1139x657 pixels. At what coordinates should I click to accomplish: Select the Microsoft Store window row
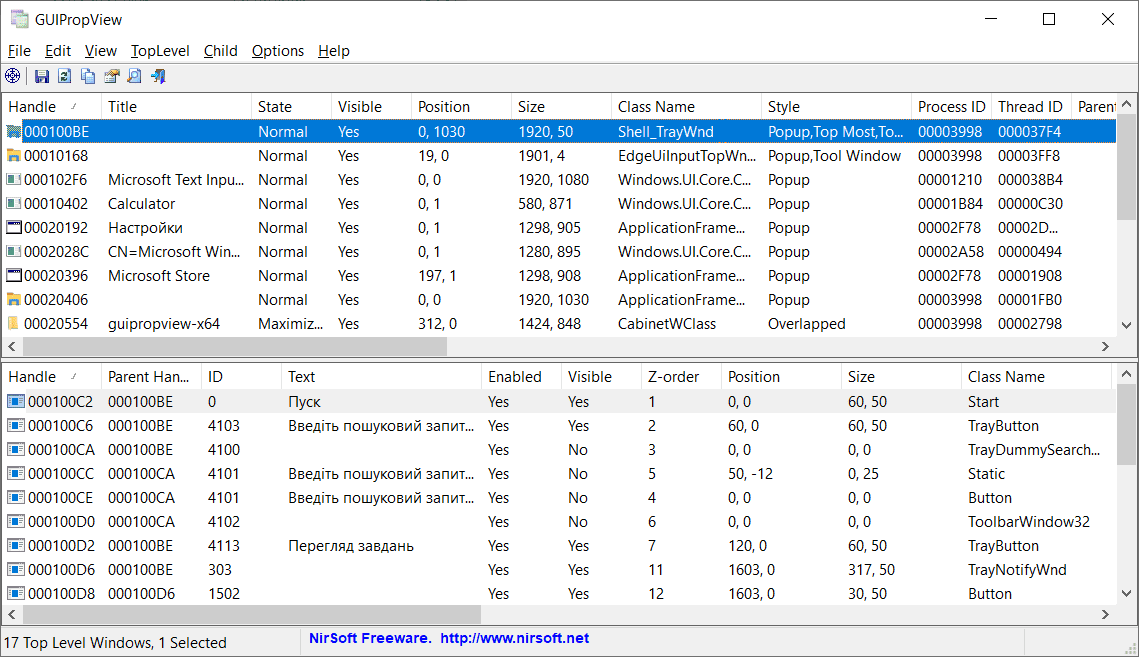158,276
